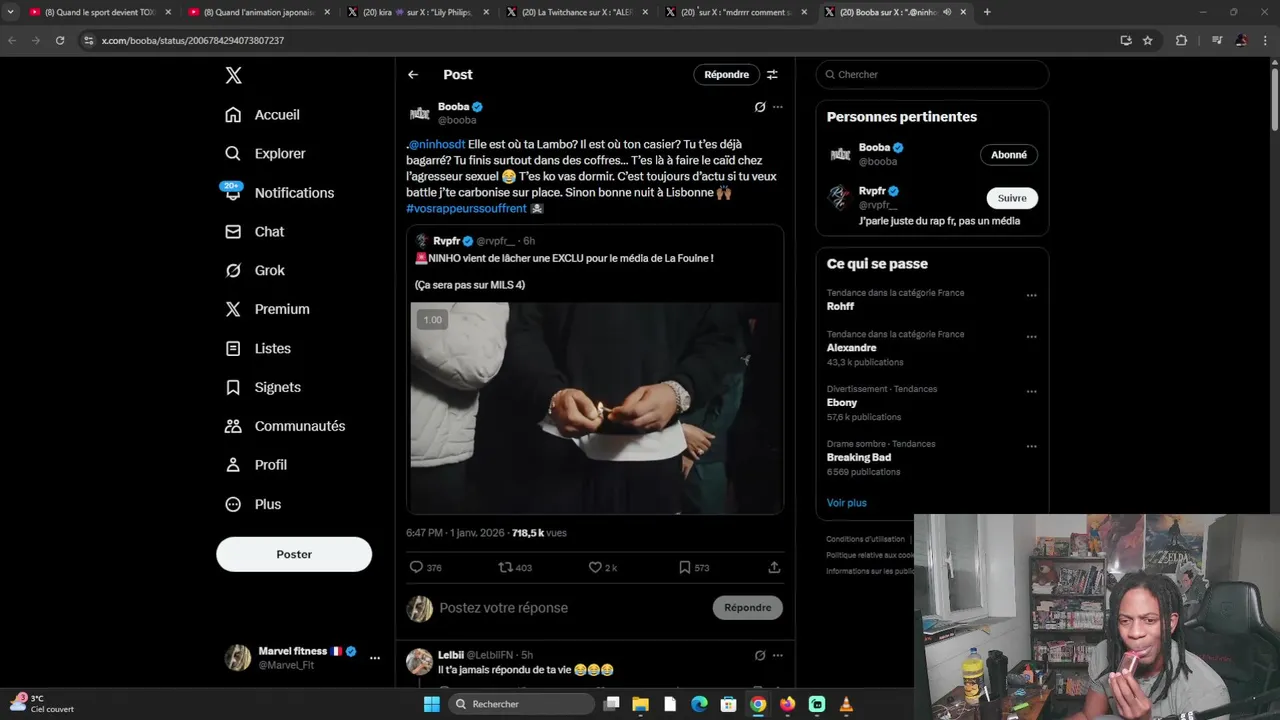Click Grok icon on Lelbil's reply
This screenshot has height=720, width=1280.
click(760, 656)
